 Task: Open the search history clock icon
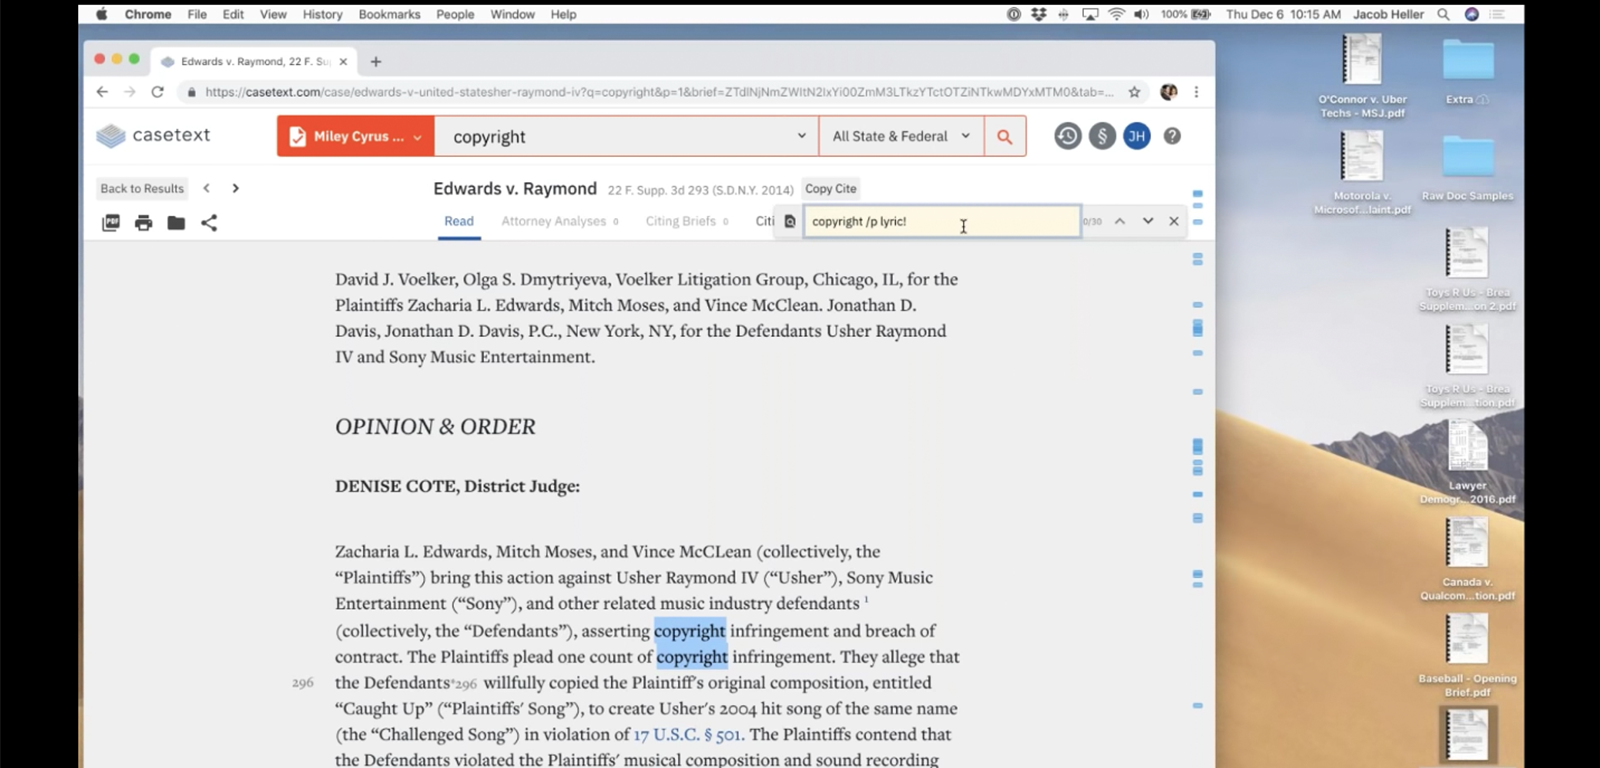point(1068,136)
